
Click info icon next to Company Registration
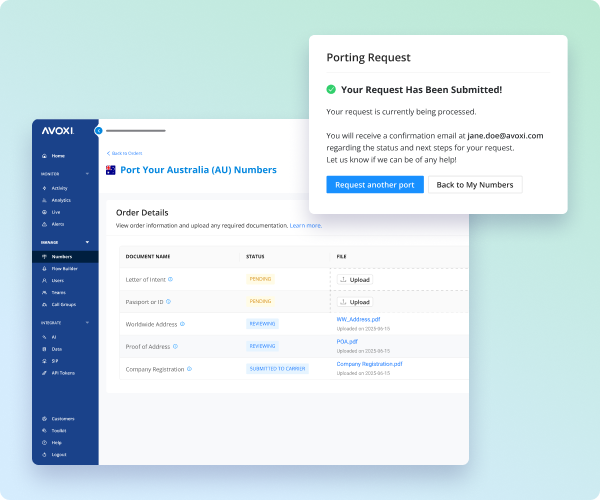[189, 369]
